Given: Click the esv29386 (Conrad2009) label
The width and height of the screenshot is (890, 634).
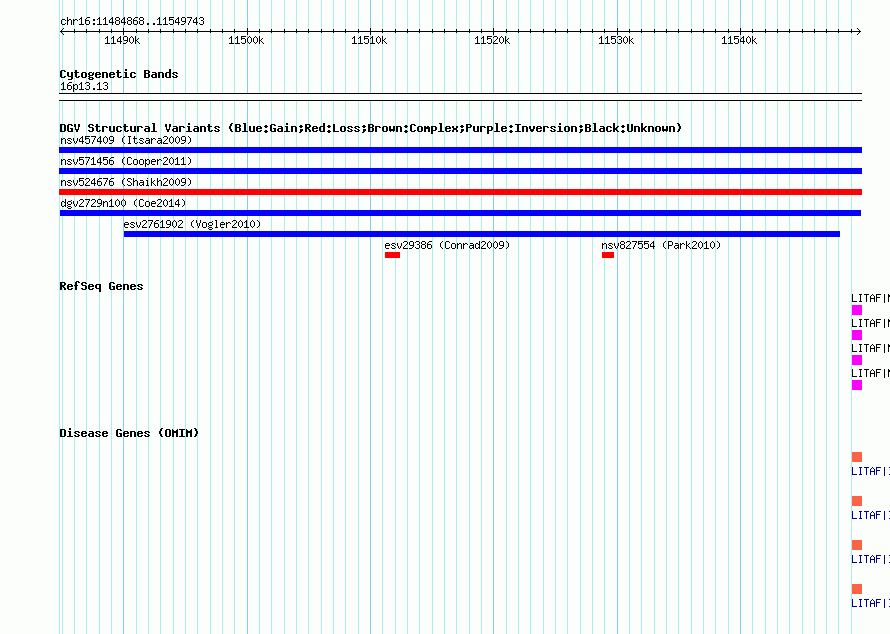Looking at the screenshot, I should (447, 245).
